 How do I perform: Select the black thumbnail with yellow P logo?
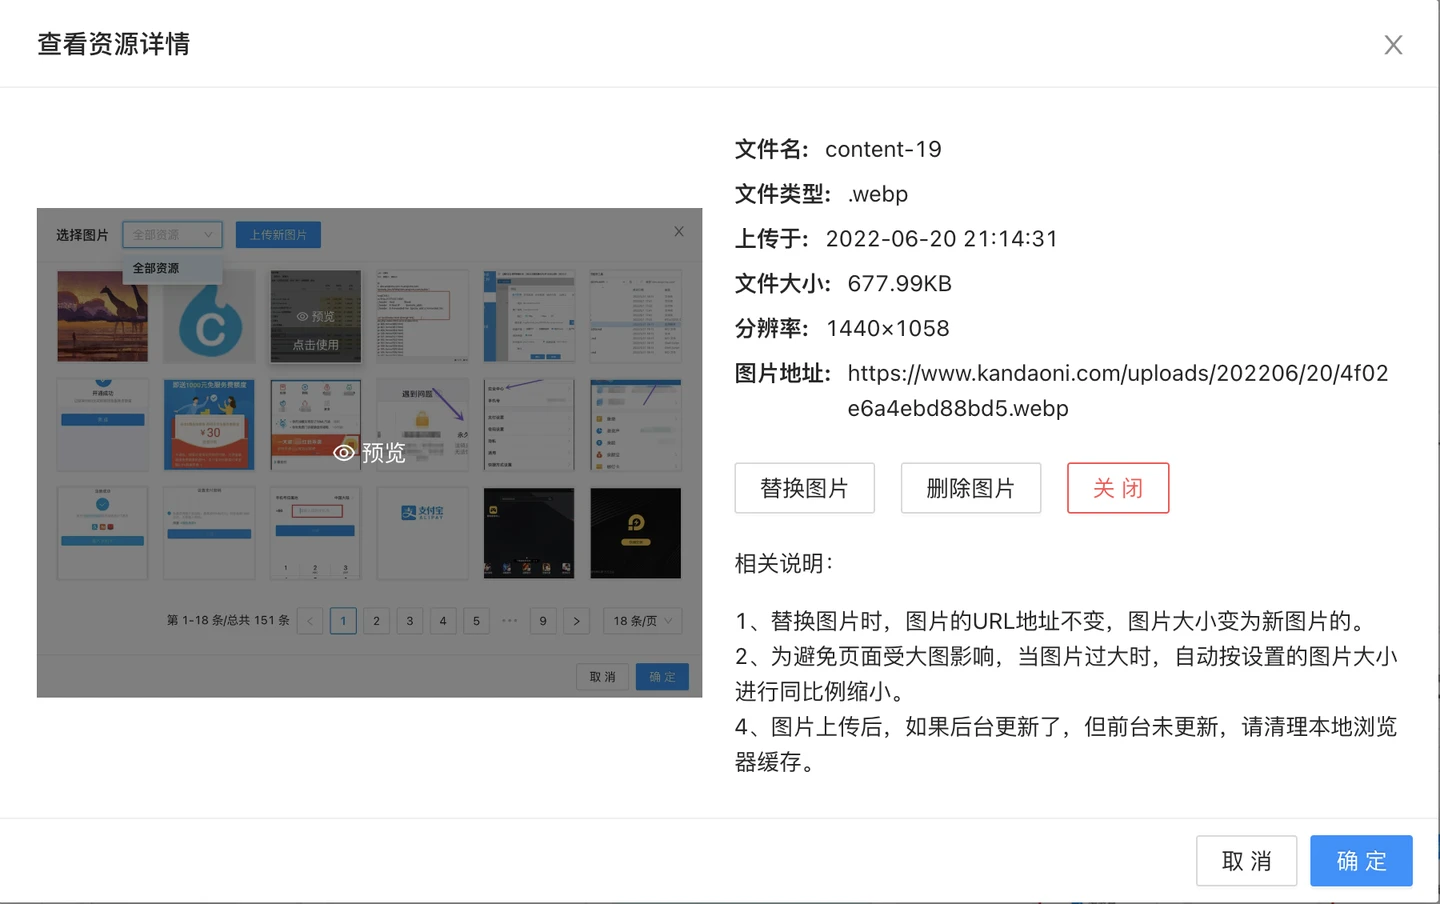click(x=635, y=533)
